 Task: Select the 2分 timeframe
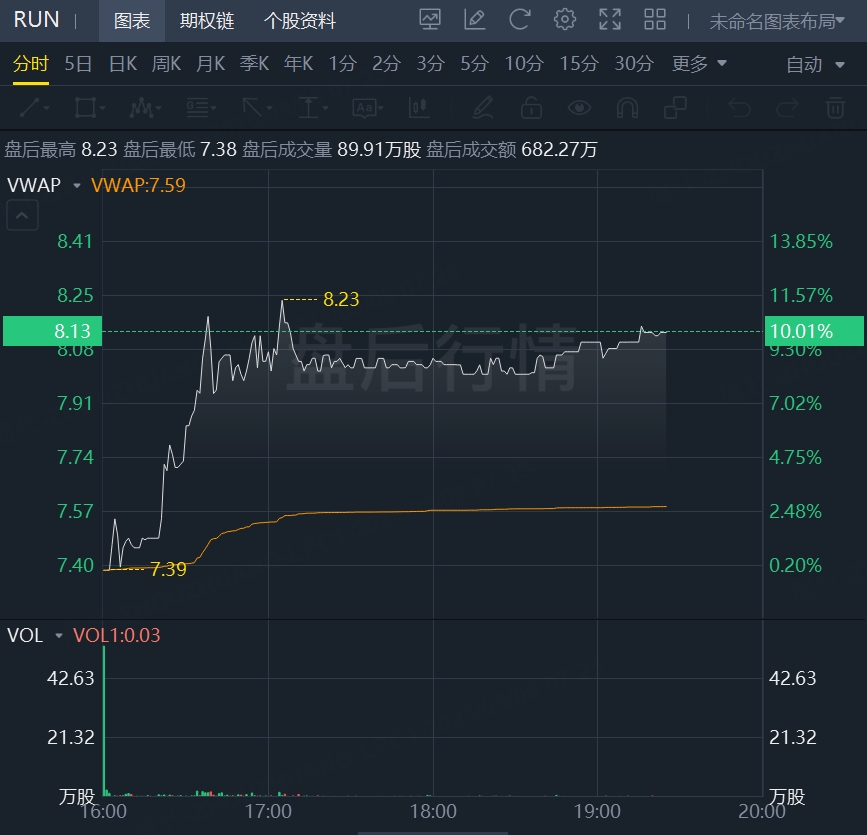point(386,64)
